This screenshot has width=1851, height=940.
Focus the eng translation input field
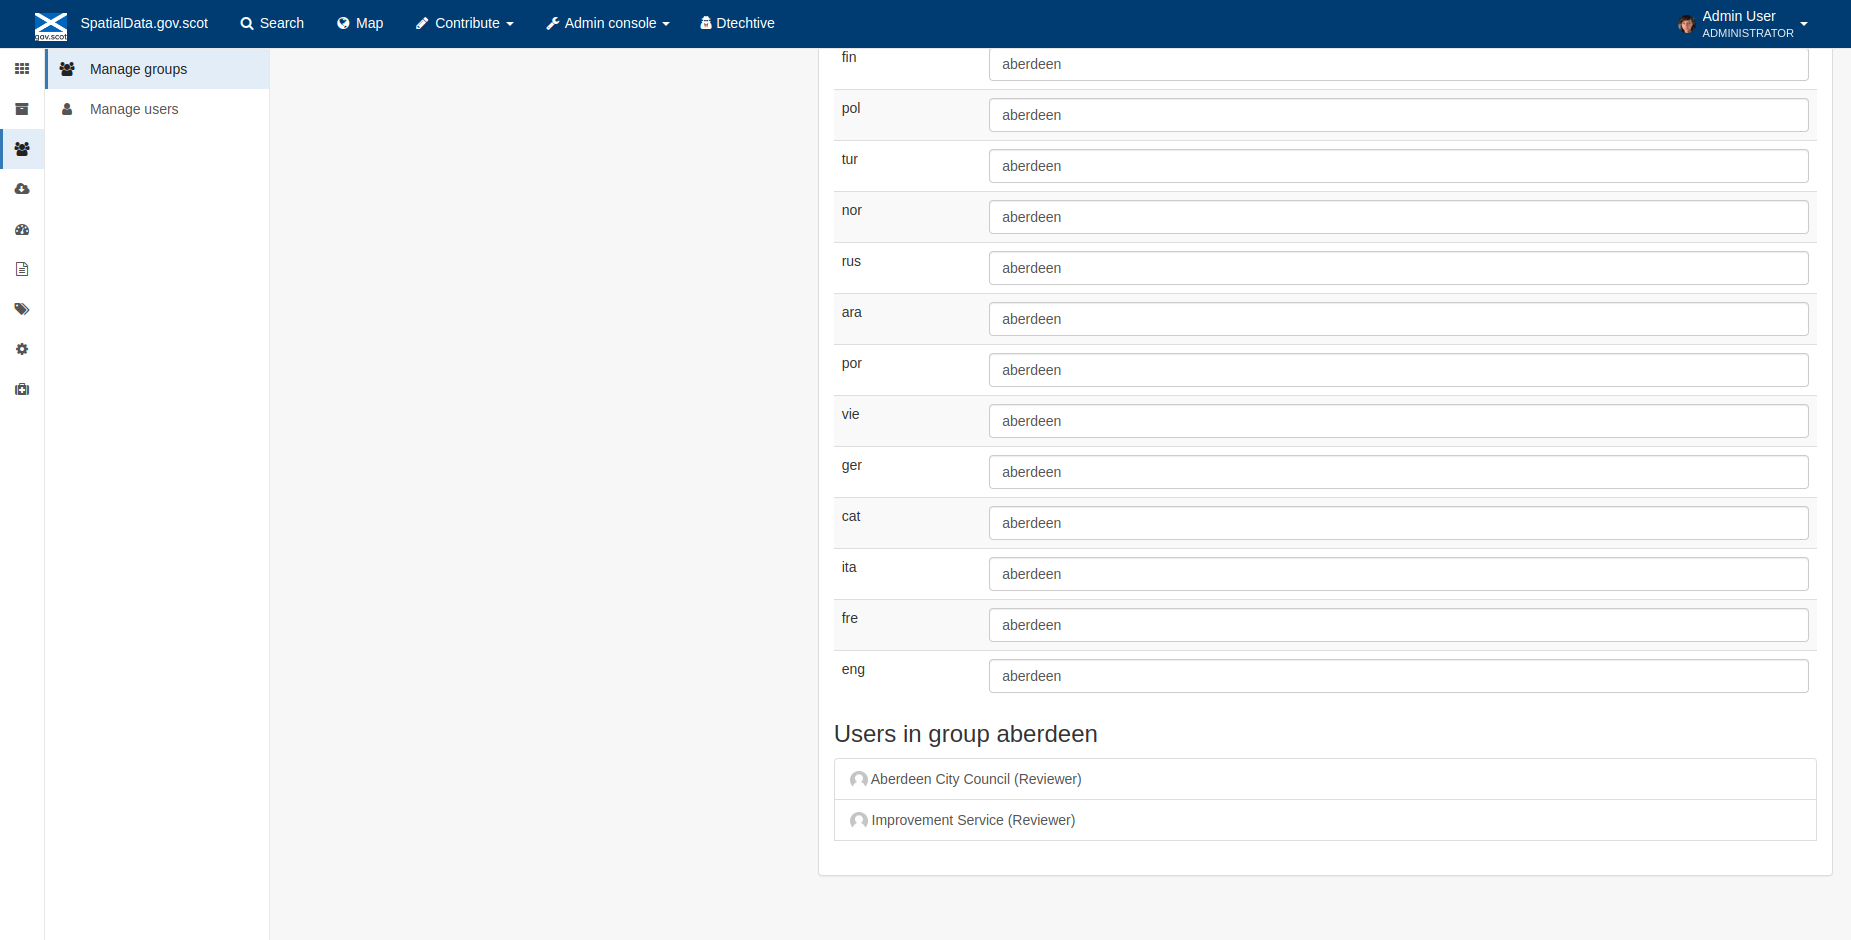(1398, 676)
